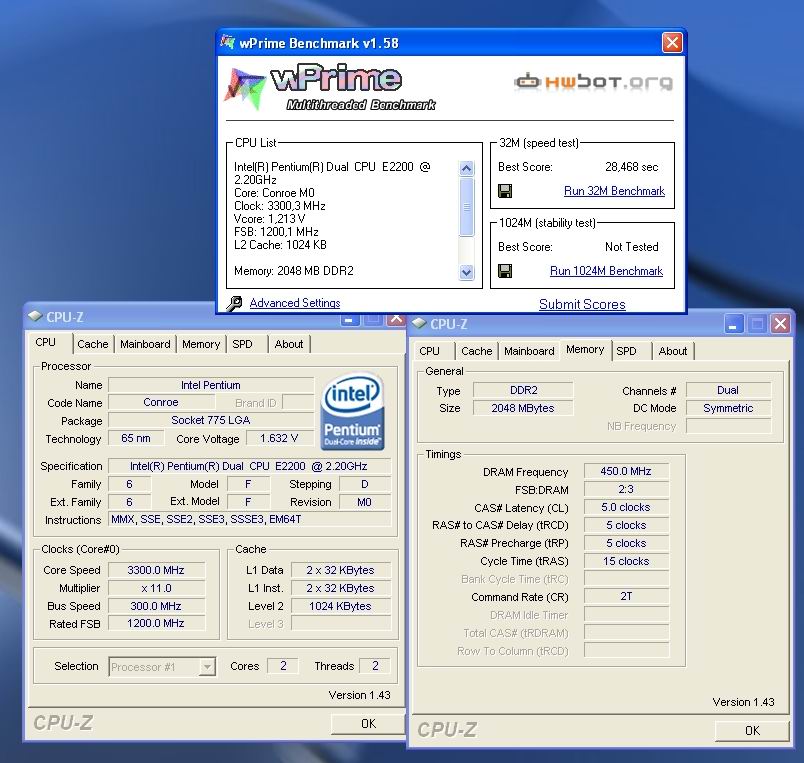804x763 pixels.
Task: Click the Core Voltage 1.632 V field
Action: [279, 438]
